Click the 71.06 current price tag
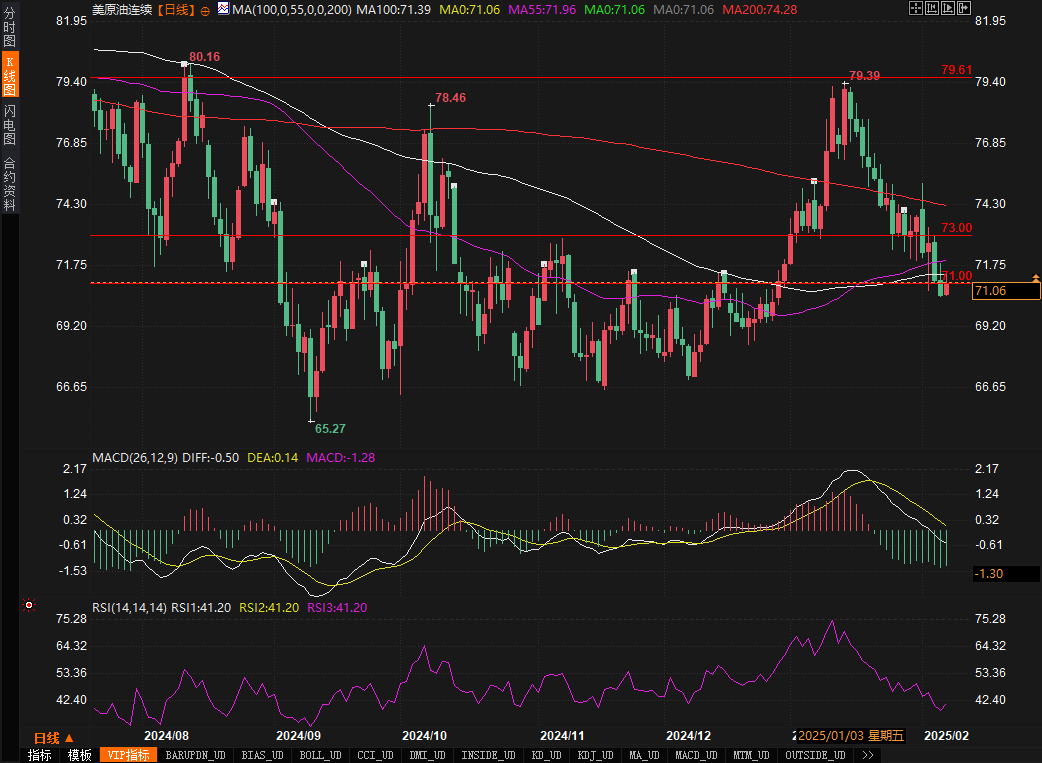 [x=989, y=290]
